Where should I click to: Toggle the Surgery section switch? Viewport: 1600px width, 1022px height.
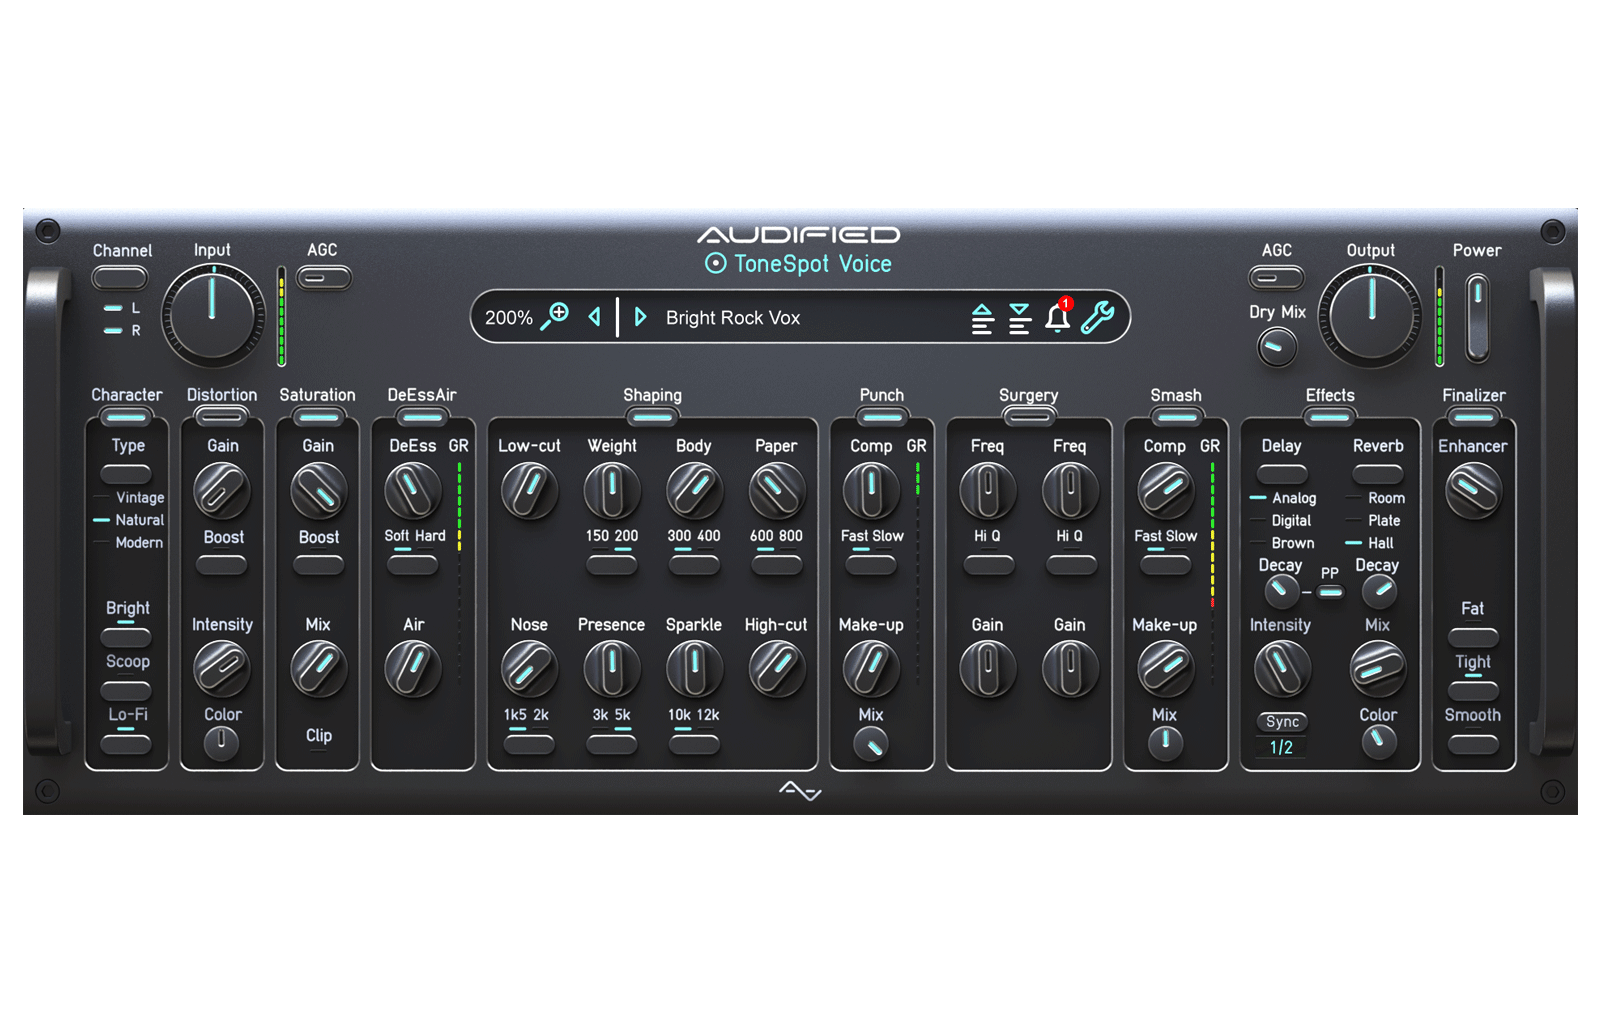[x=1028, y=416]
